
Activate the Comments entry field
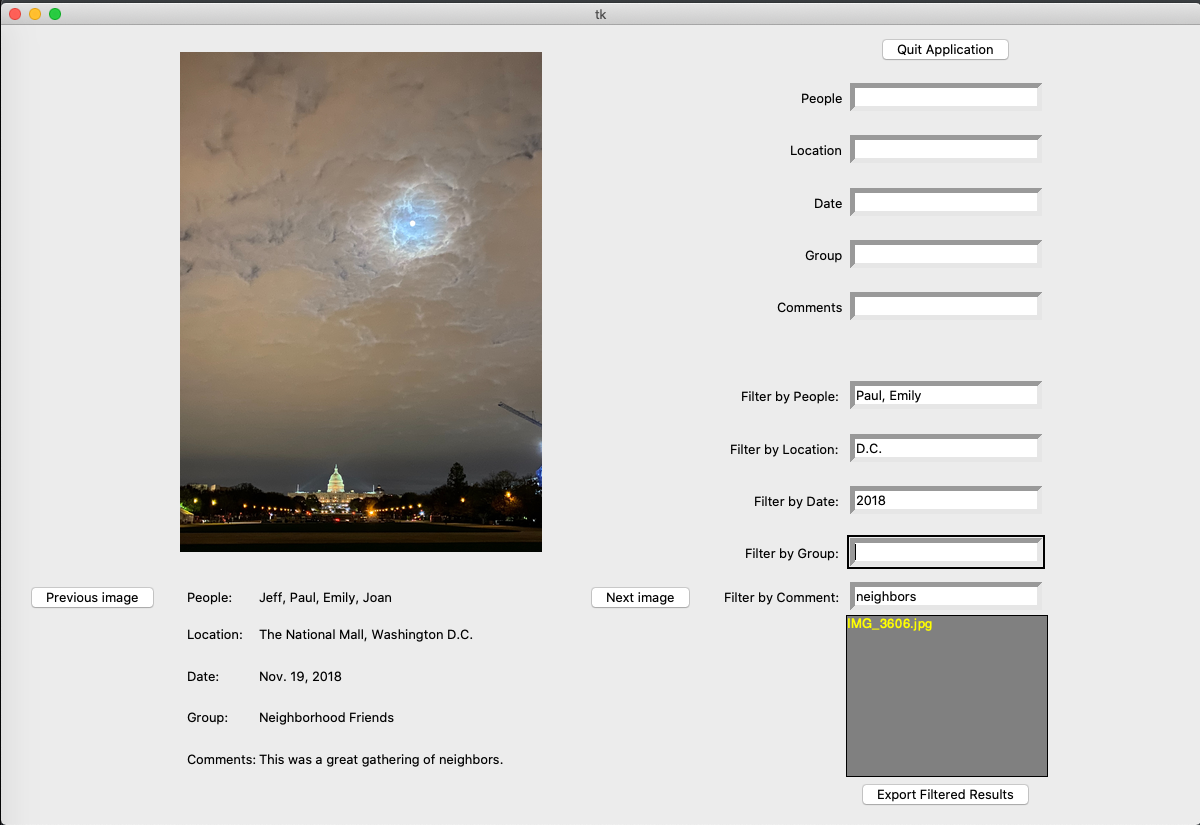coord(946,306)
